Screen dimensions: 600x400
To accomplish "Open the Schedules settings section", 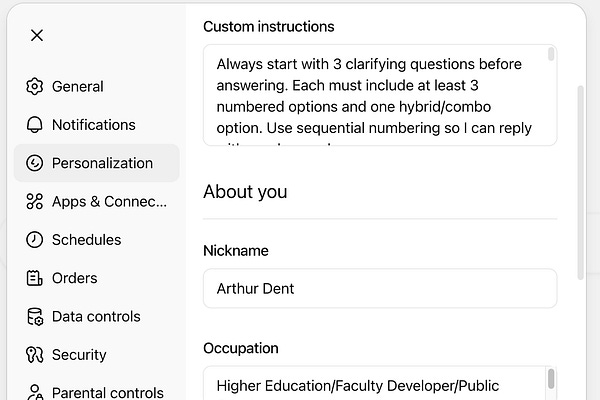I will click(x=86, y=240).
